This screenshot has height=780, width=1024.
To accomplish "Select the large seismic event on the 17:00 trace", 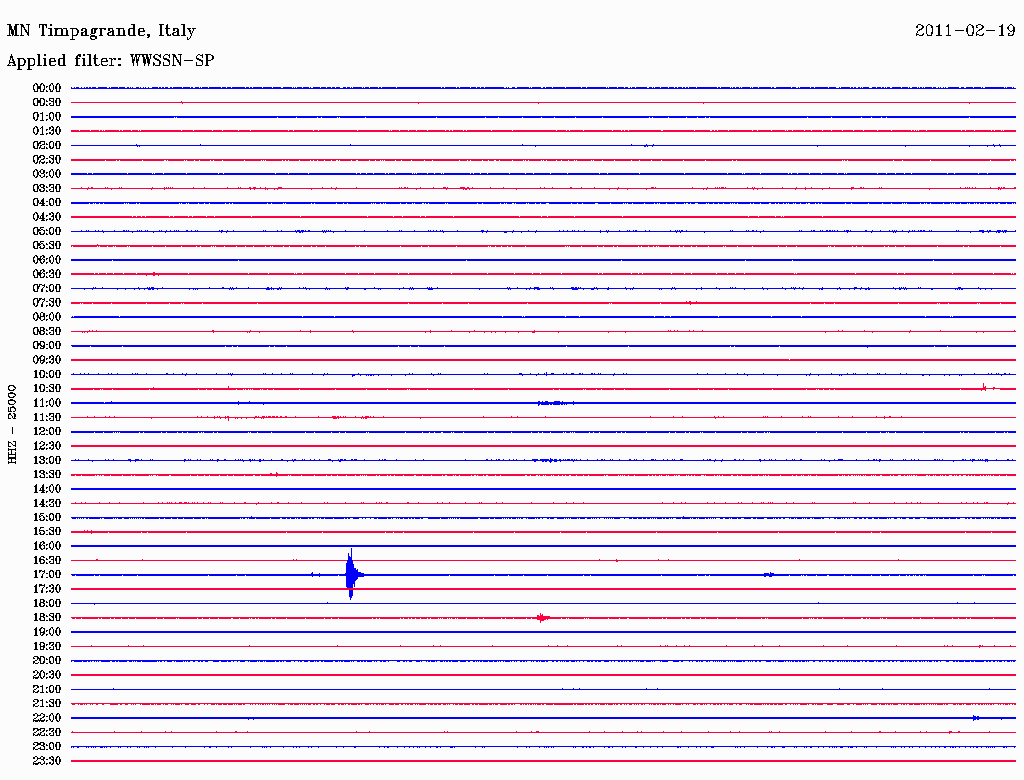I will coord(353,574).
